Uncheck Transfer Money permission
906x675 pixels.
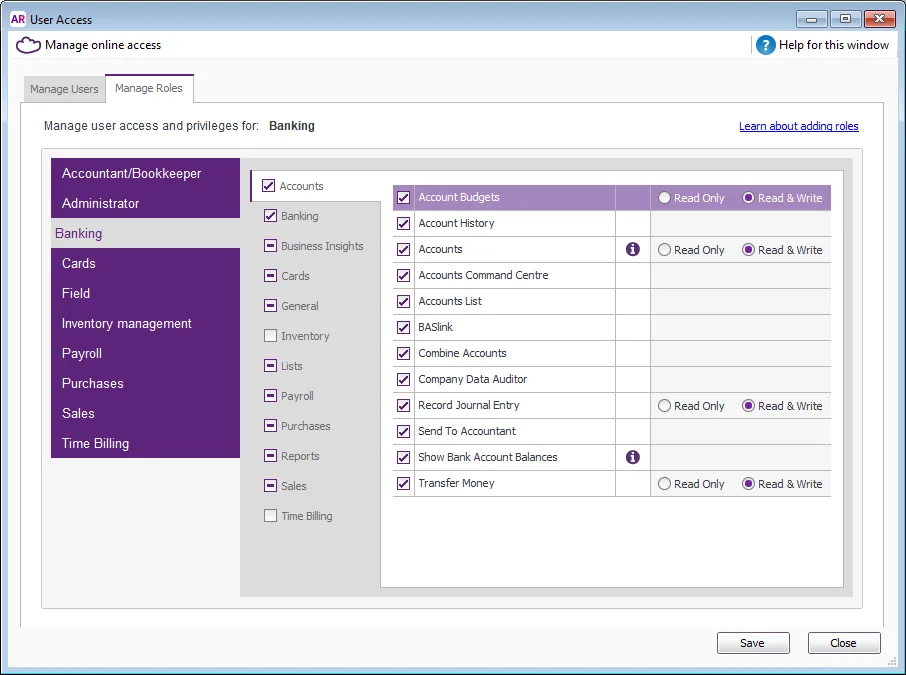pyautogui.click(x=403, y=484)
